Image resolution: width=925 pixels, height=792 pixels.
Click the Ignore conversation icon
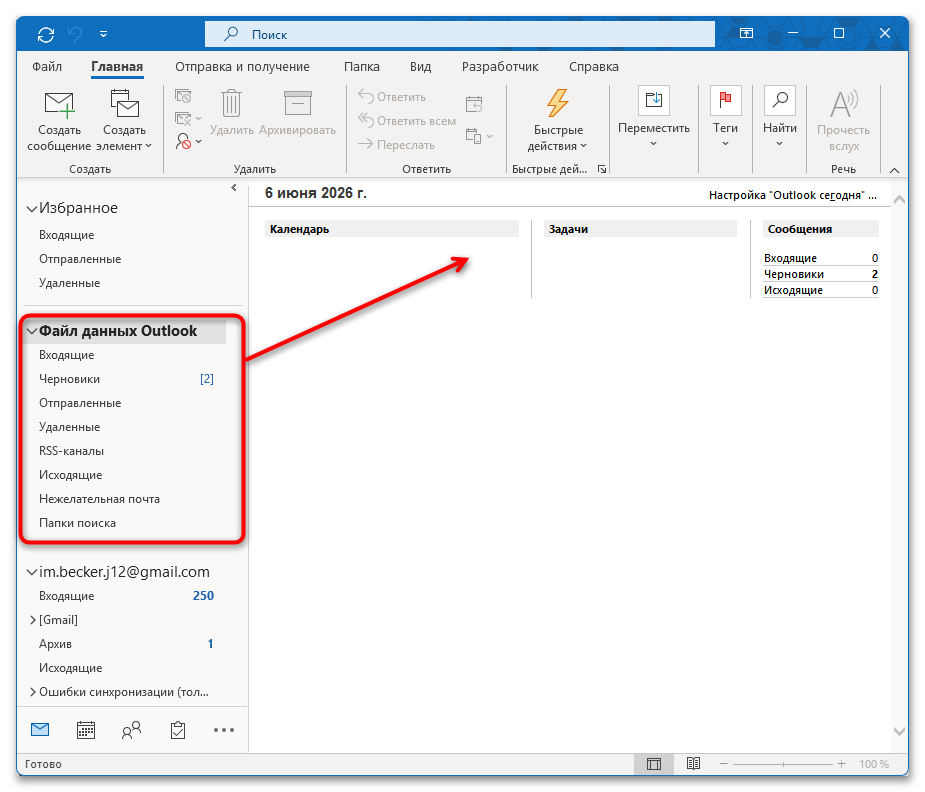tap(183, 96)
